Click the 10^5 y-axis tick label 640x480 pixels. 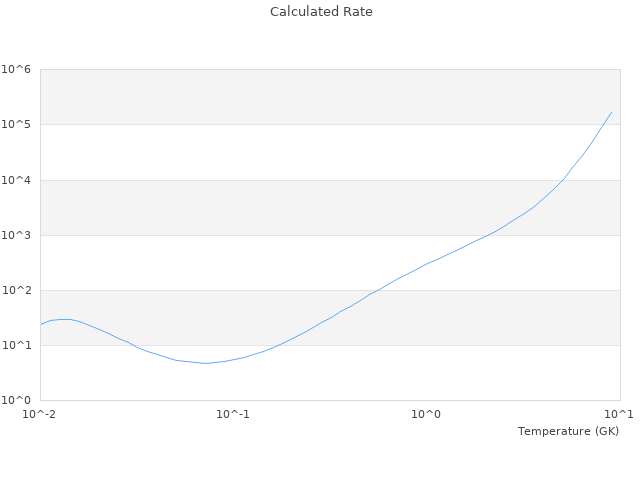(16, 125)
